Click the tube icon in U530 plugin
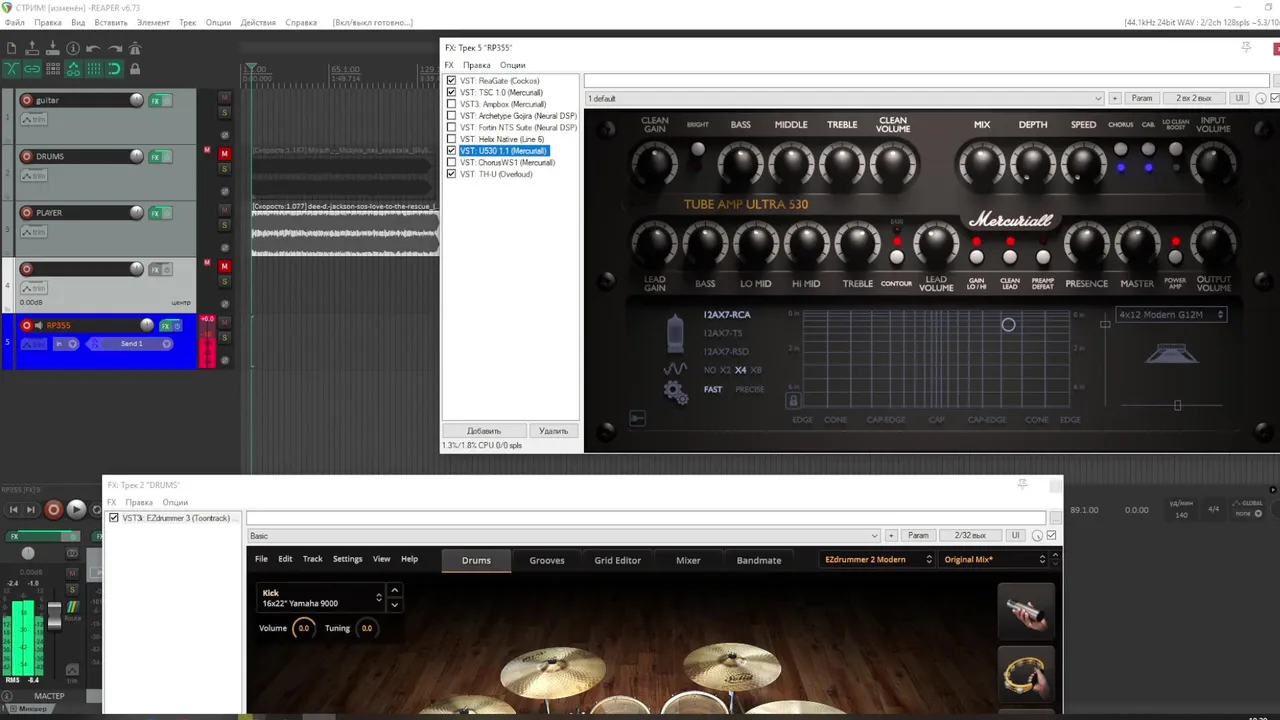The width and height of the screenshot is (1280, 720). coord(676,334)
